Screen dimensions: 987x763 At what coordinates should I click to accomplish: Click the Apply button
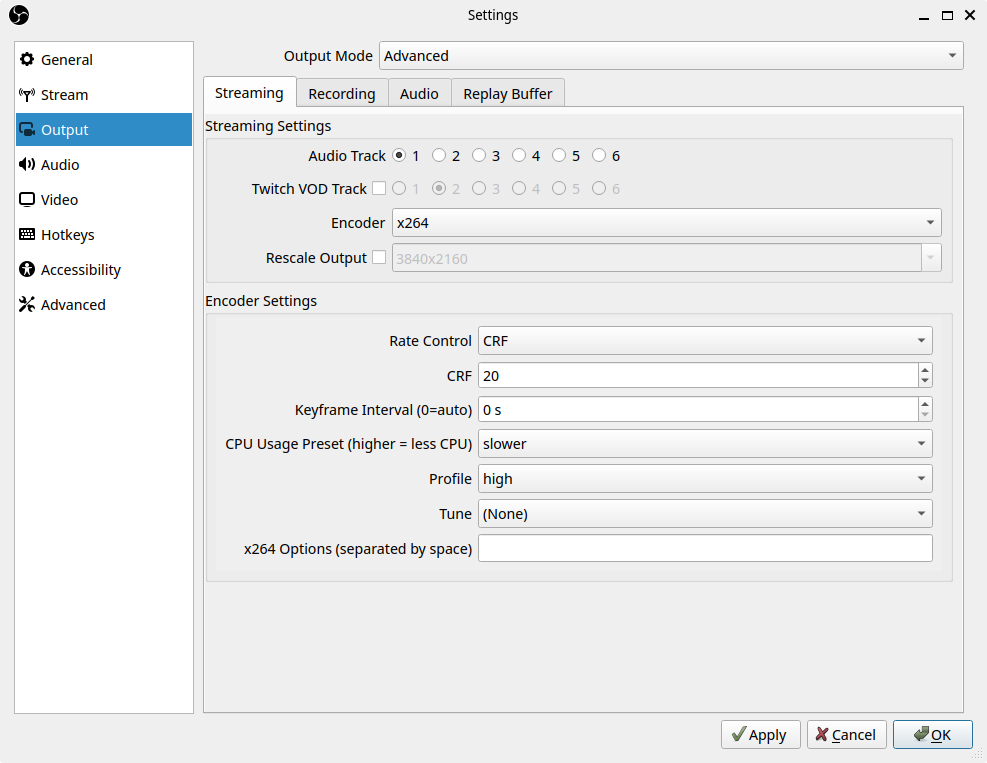760,734
